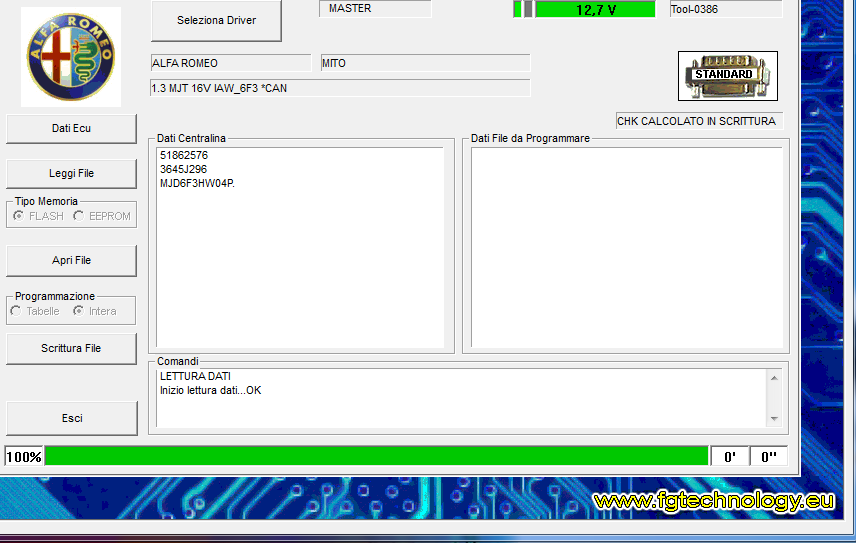Click the green 100% progress bar
The width and height of the screenshot is (856, 543).
(377, 456)
